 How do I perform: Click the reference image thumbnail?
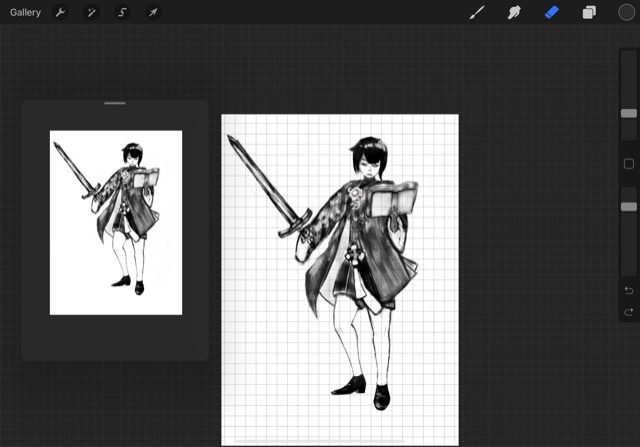tap(116, 222)
